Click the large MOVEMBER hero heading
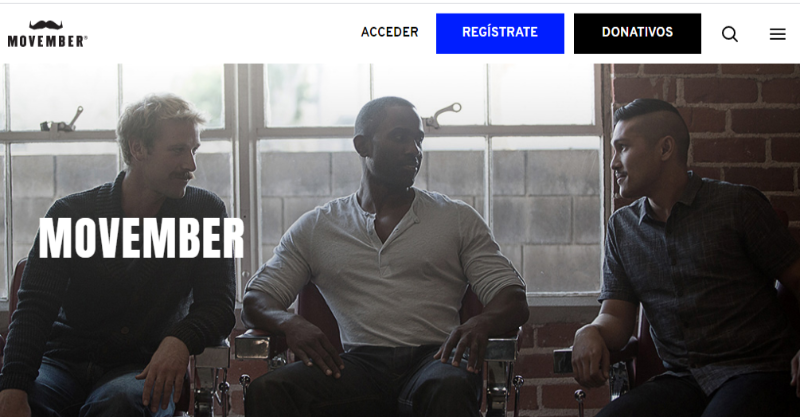800x417 pixels. click(x=141, y=238)
